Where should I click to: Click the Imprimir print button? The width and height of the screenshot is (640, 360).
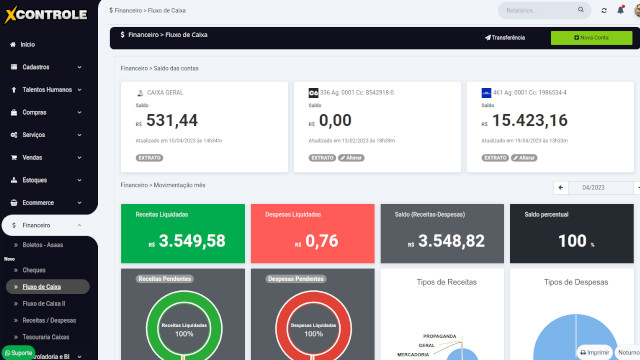tap(594, 352)
